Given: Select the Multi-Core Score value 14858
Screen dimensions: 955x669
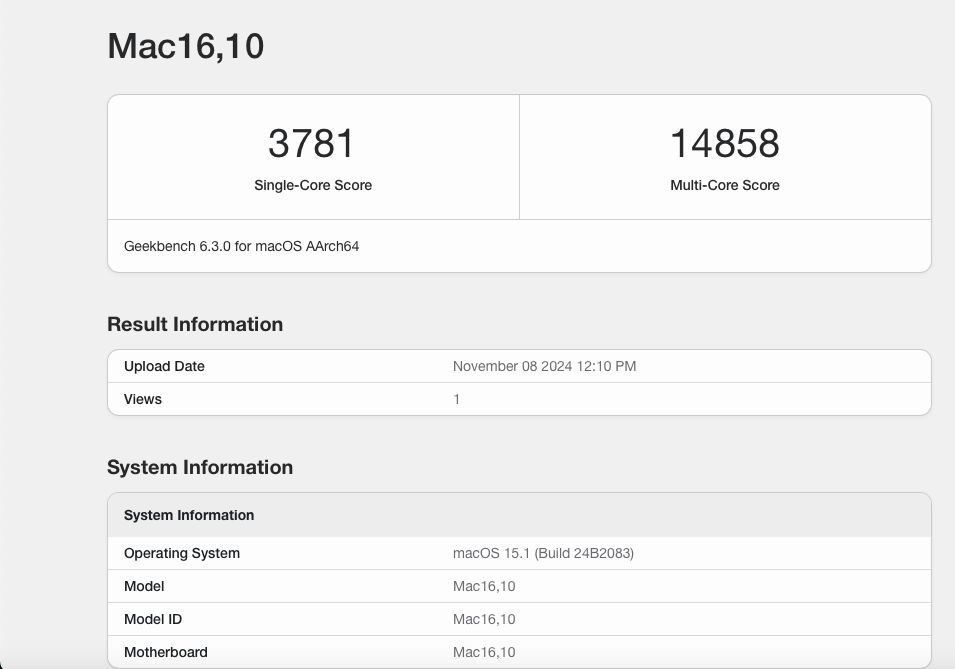Looking at the screenshot, I should pyautogui.click(x=725, y=142).
